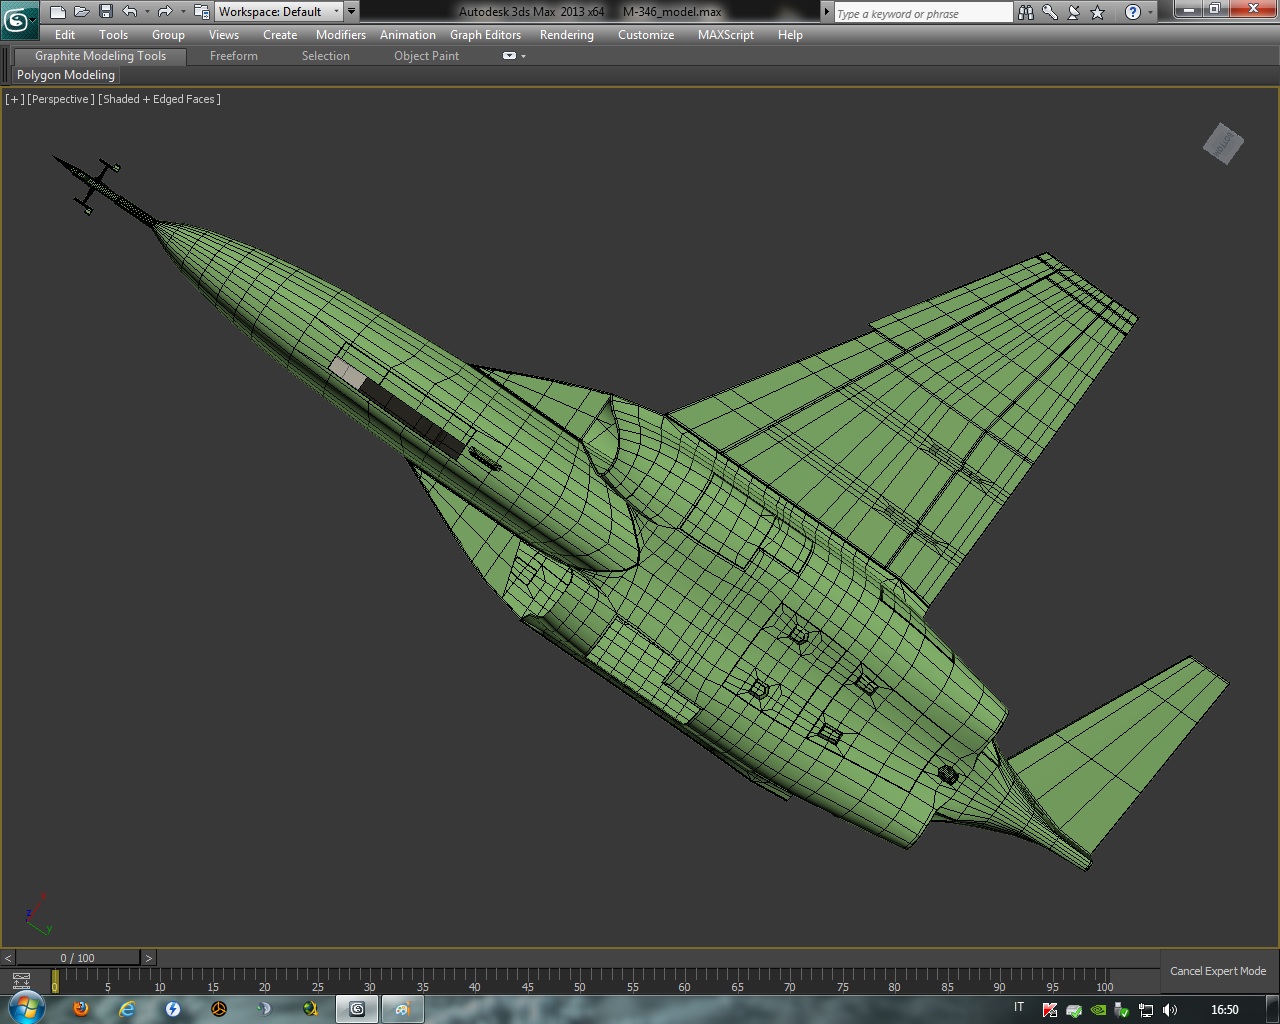Open Favorites star icon
Viewport: 1280px width, 1024px height.
1098,12
